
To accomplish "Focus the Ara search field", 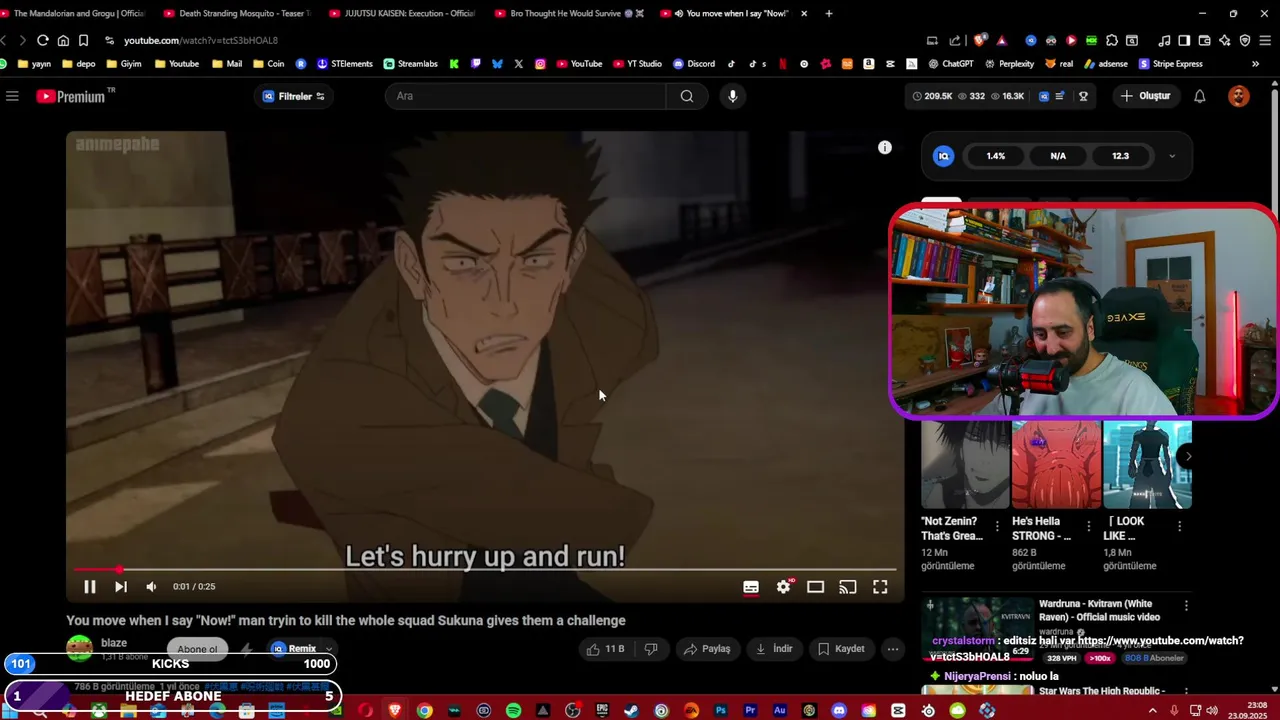I will coord(525,96).
